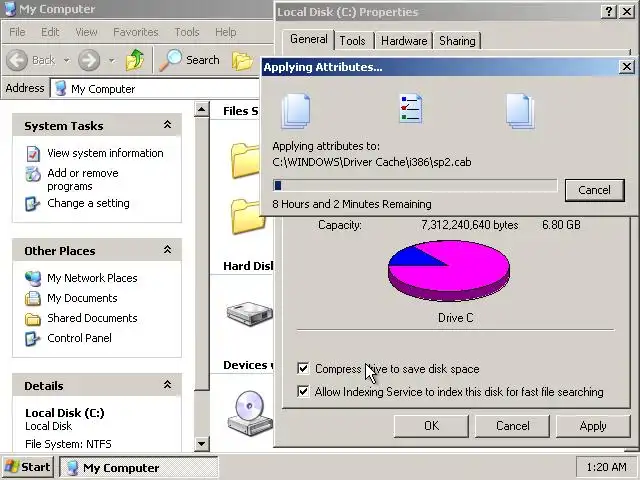The image size is (640, 480).
Task: Click the My Network Places icon
Action: pyautogui.click(x=33, y=278)
